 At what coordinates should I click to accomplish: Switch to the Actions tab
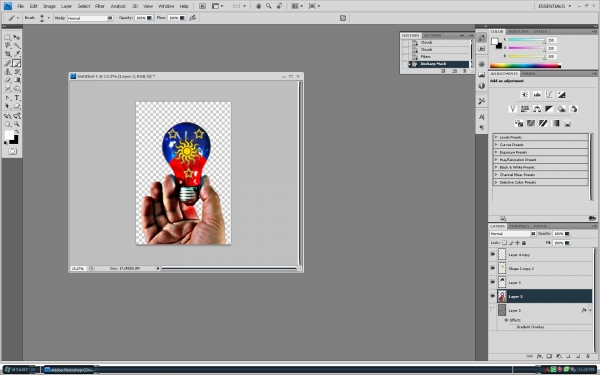tap(432, 35)
